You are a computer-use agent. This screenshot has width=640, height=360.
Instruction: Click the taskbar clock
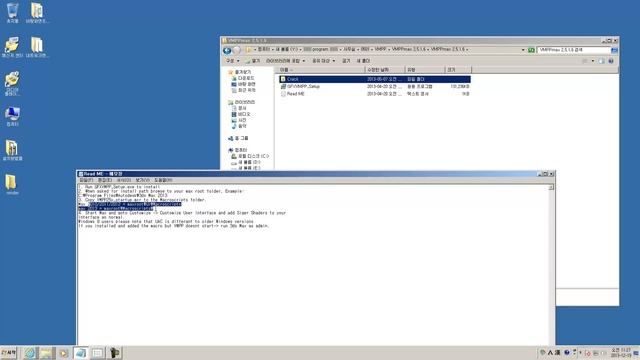(621, 353)
